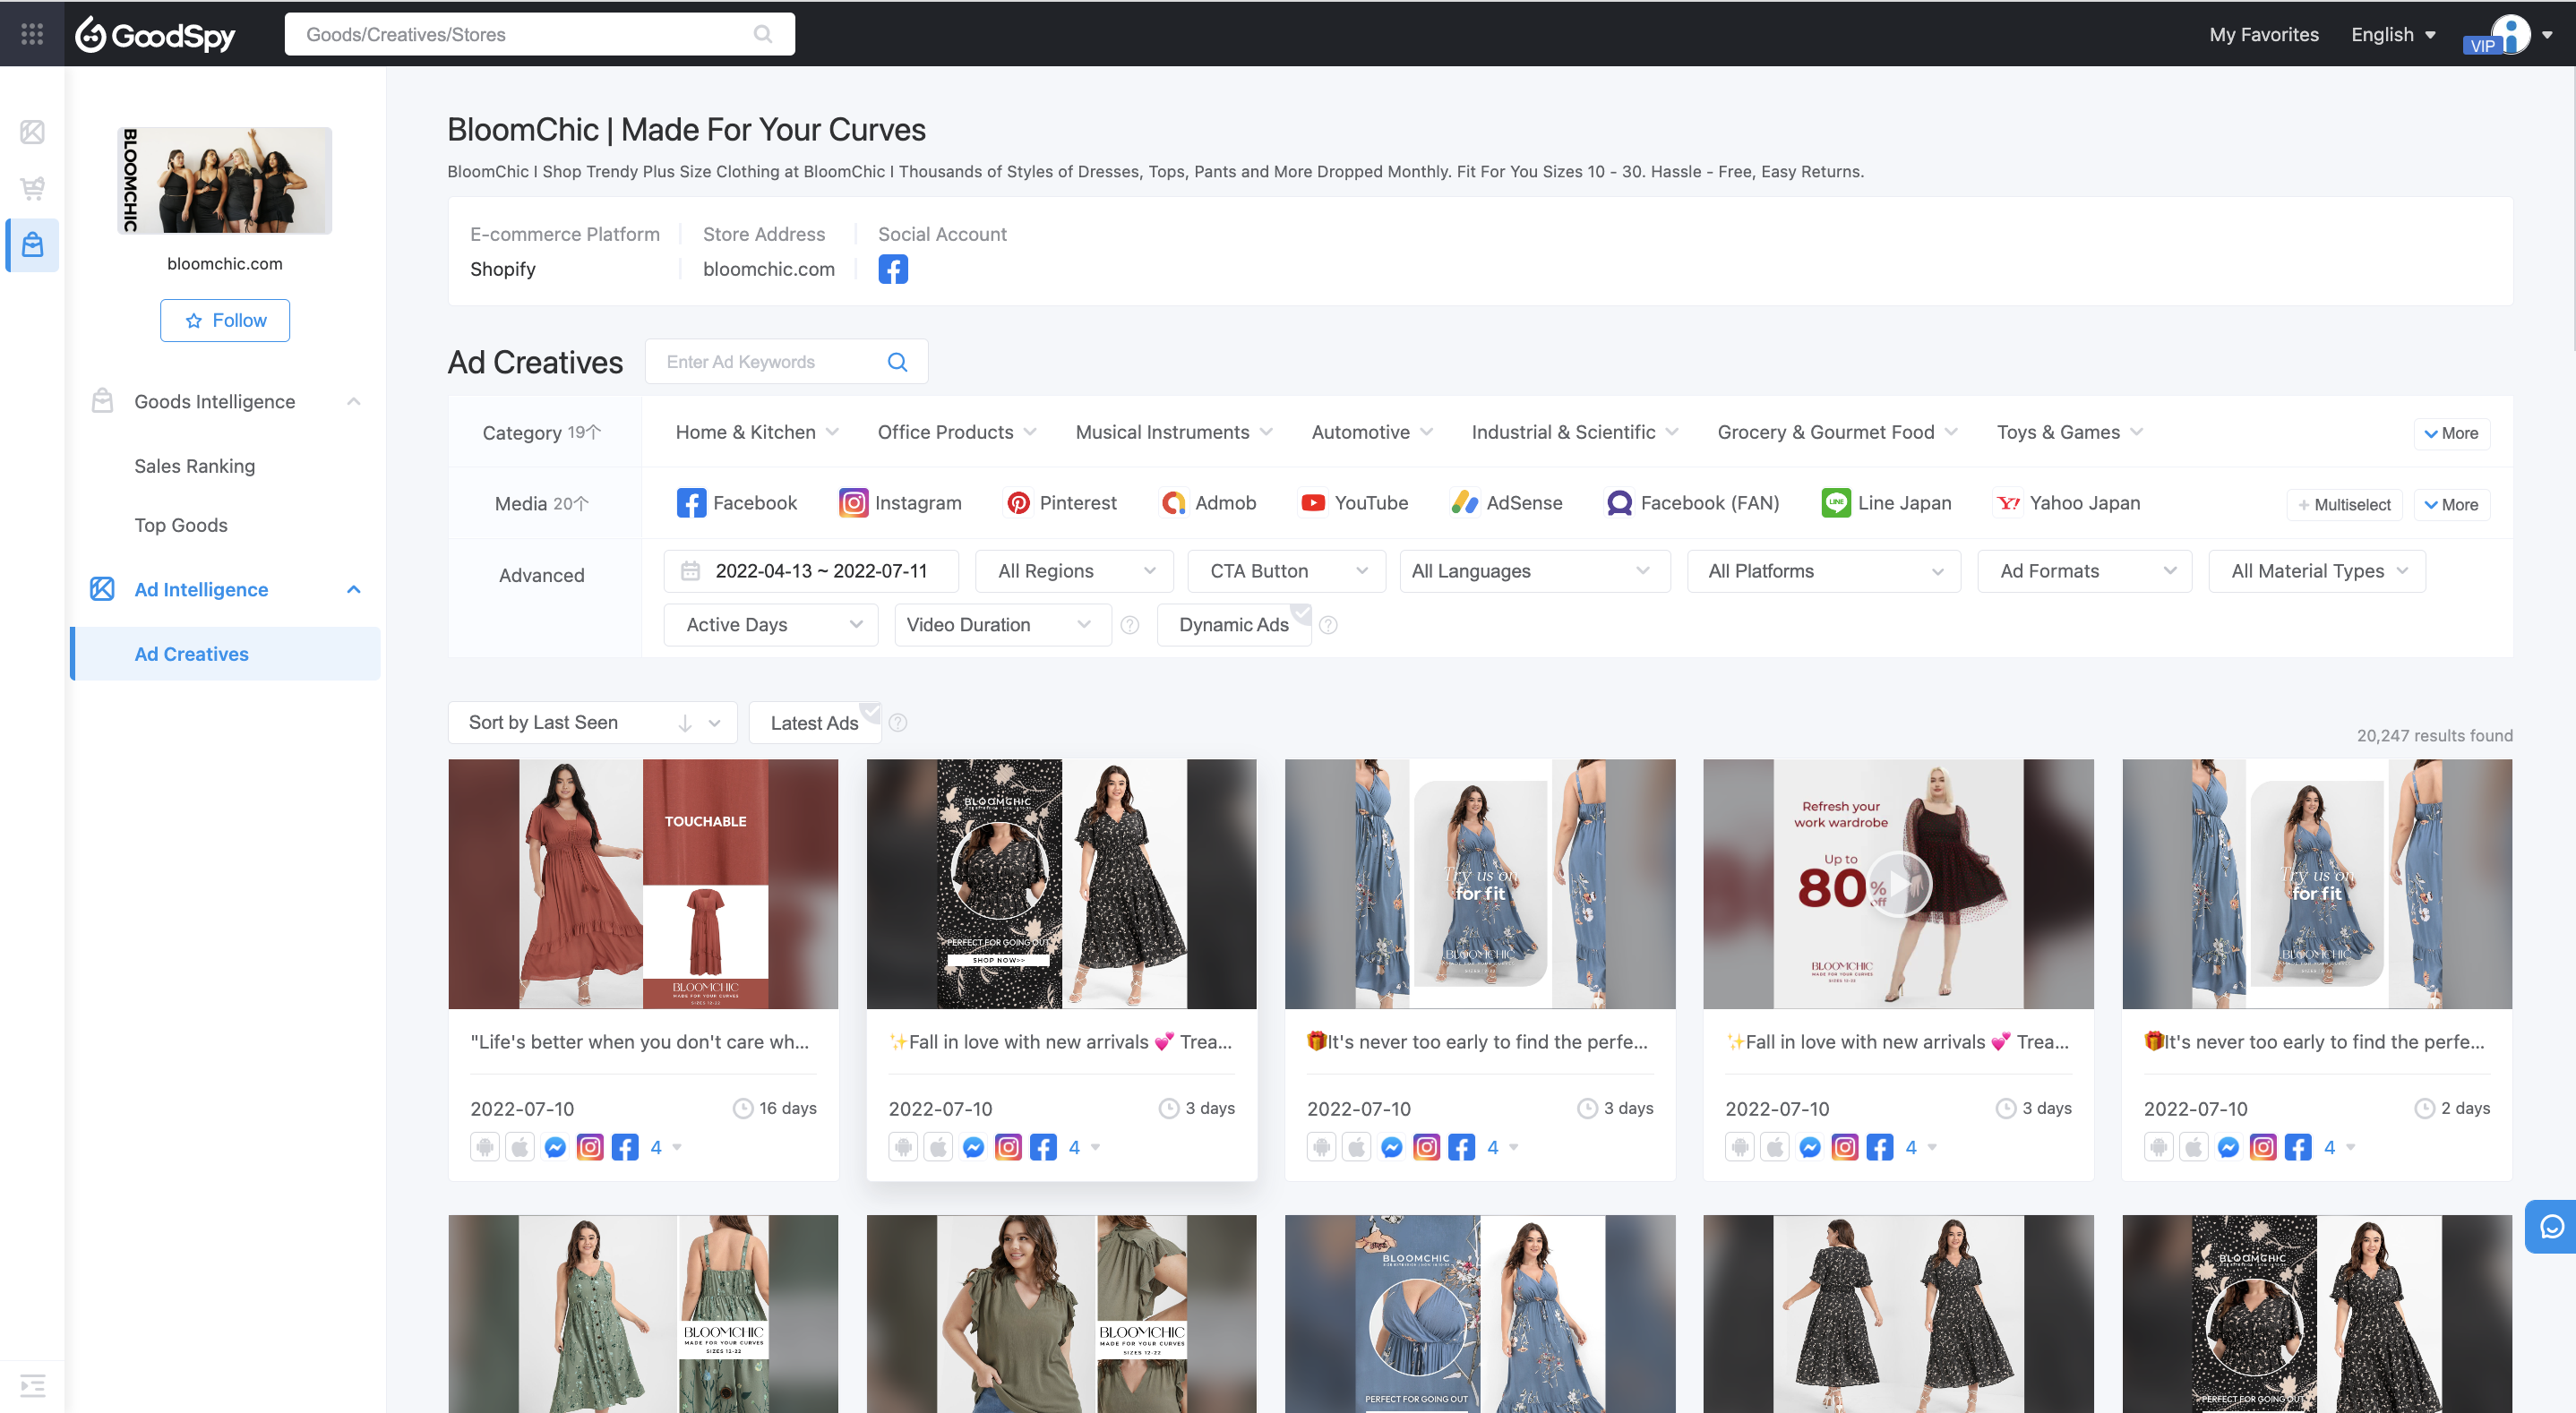Expand the More category filter options
The width and height of the screenshot is (2576, 1413).
tap(2452, 432)
